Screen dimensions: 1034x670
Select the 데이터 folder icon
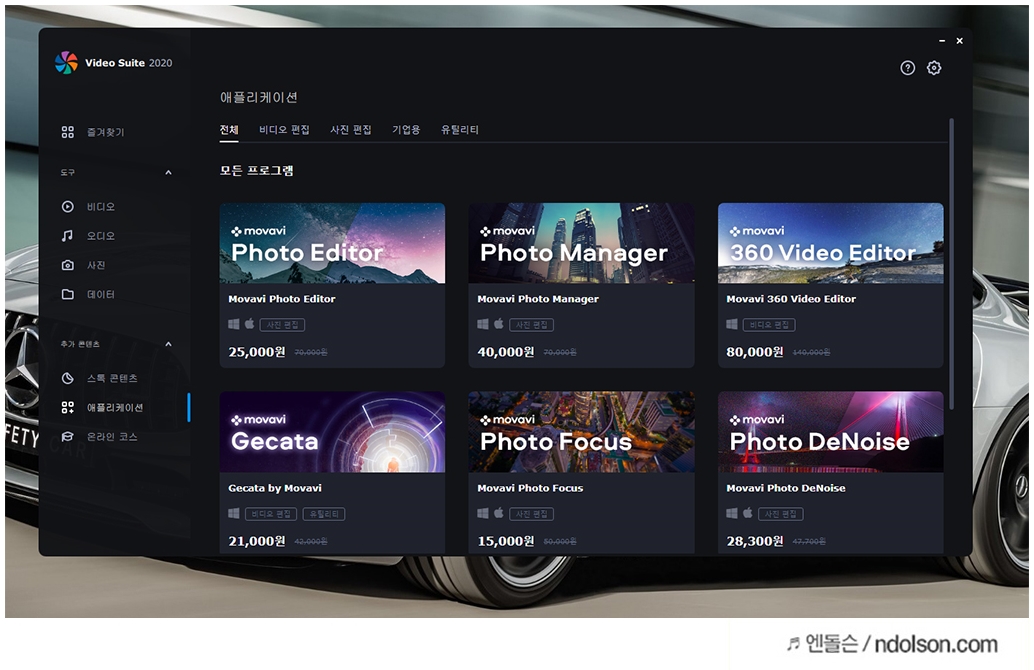(67, 294)
